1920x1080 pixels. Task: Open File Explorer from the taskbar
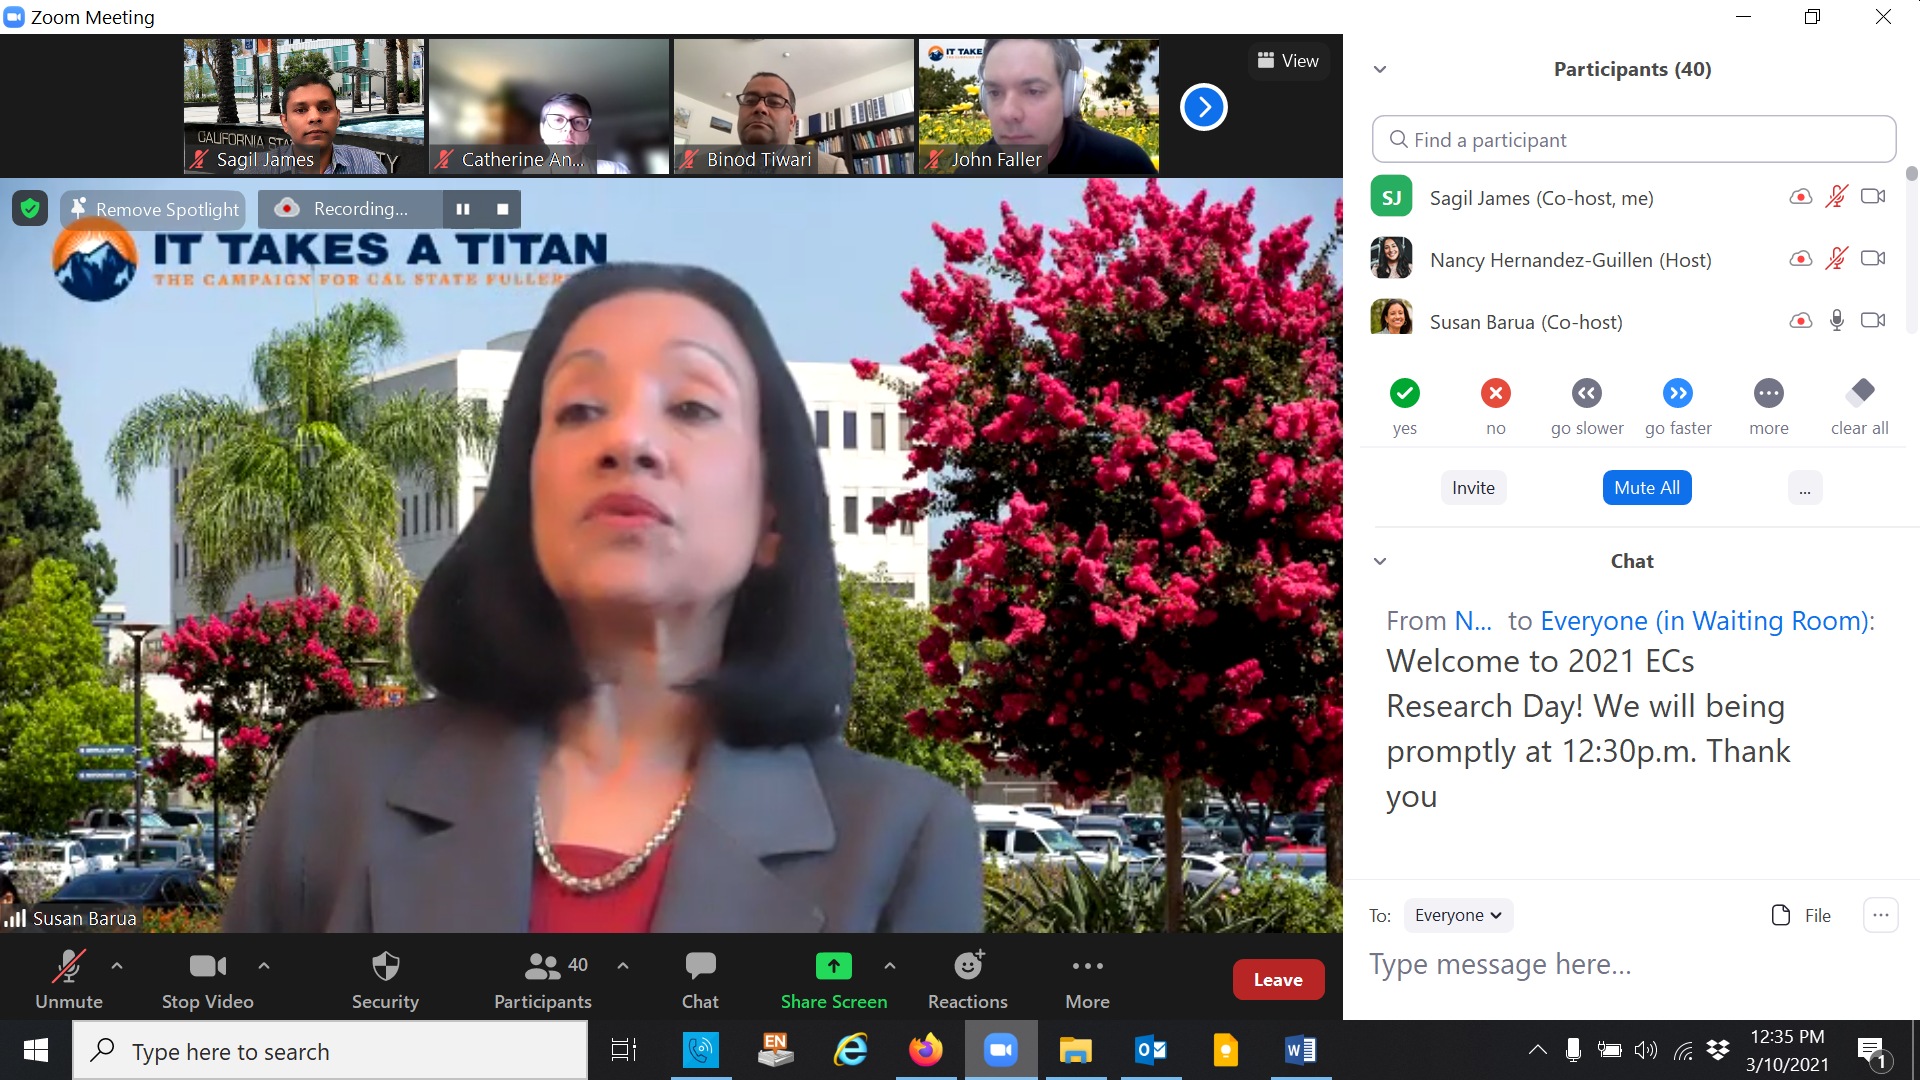1076,1050
